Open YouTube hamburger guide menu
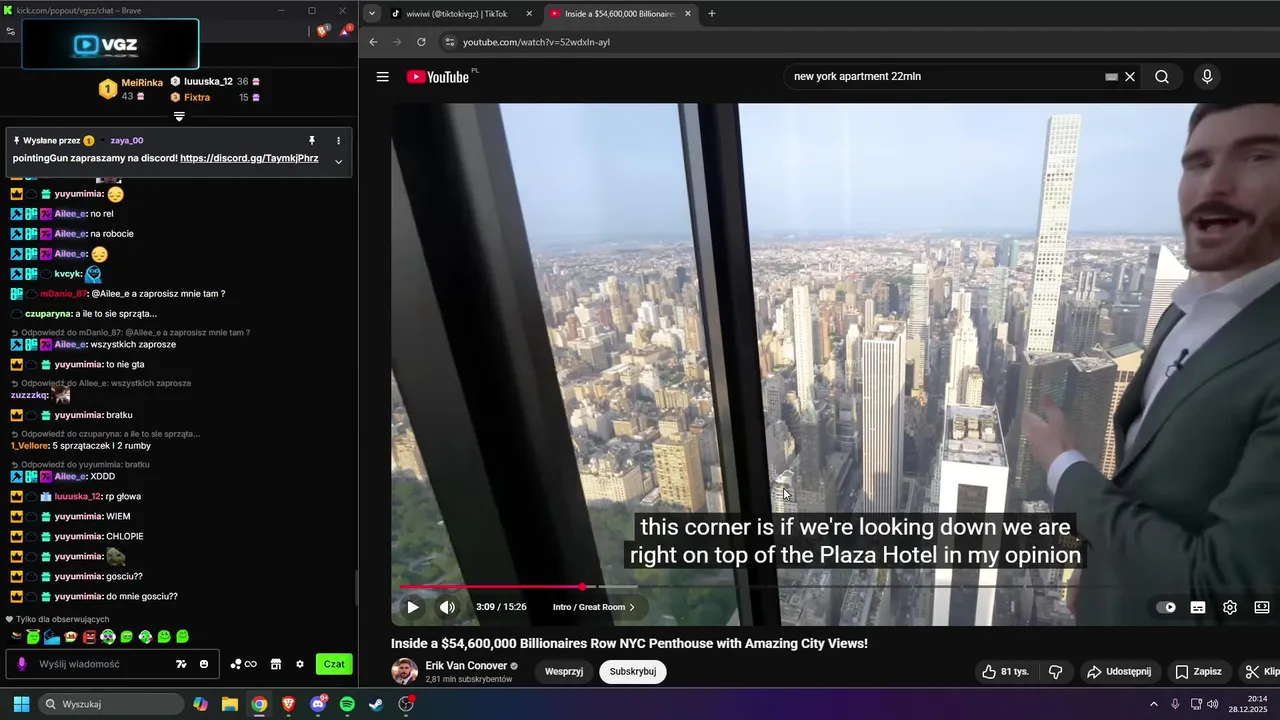The height and width of the screenshot is (720, 1280). pyautogui.click(x=382, y=77)
